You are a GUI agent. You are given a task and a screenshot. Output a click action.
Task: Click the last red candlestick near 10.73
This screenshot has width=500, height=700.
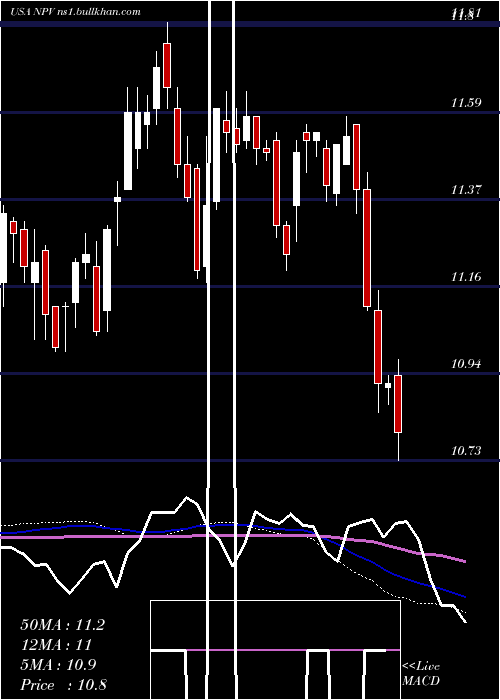[398, 404]
